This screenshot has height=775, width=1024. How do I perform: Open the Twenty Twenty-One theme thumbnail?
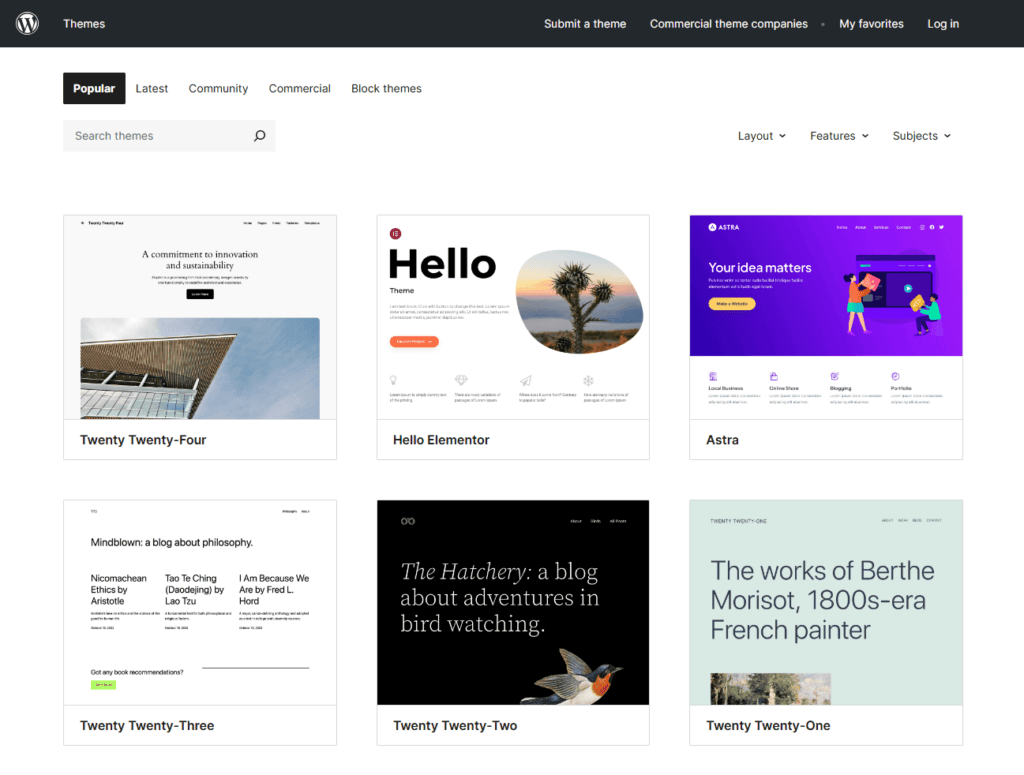coord(826,603)
